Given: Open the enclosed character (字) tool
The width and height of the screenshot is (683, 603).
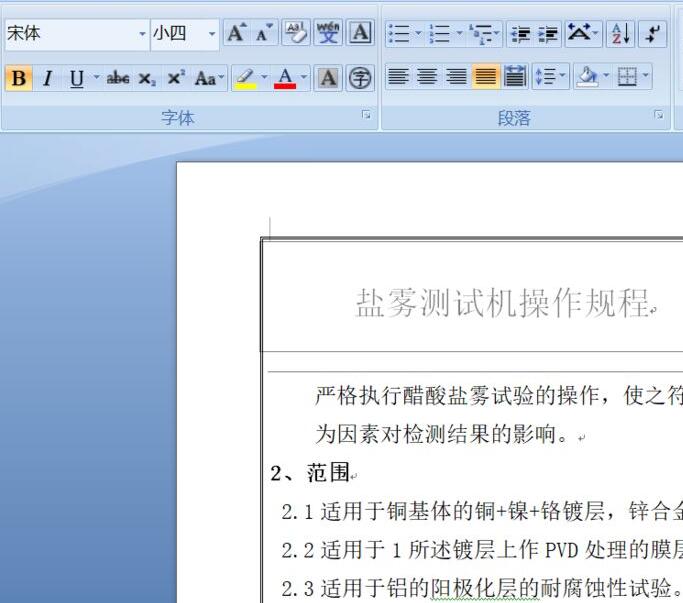Looking at the screenshot, I should coord(360,78).
